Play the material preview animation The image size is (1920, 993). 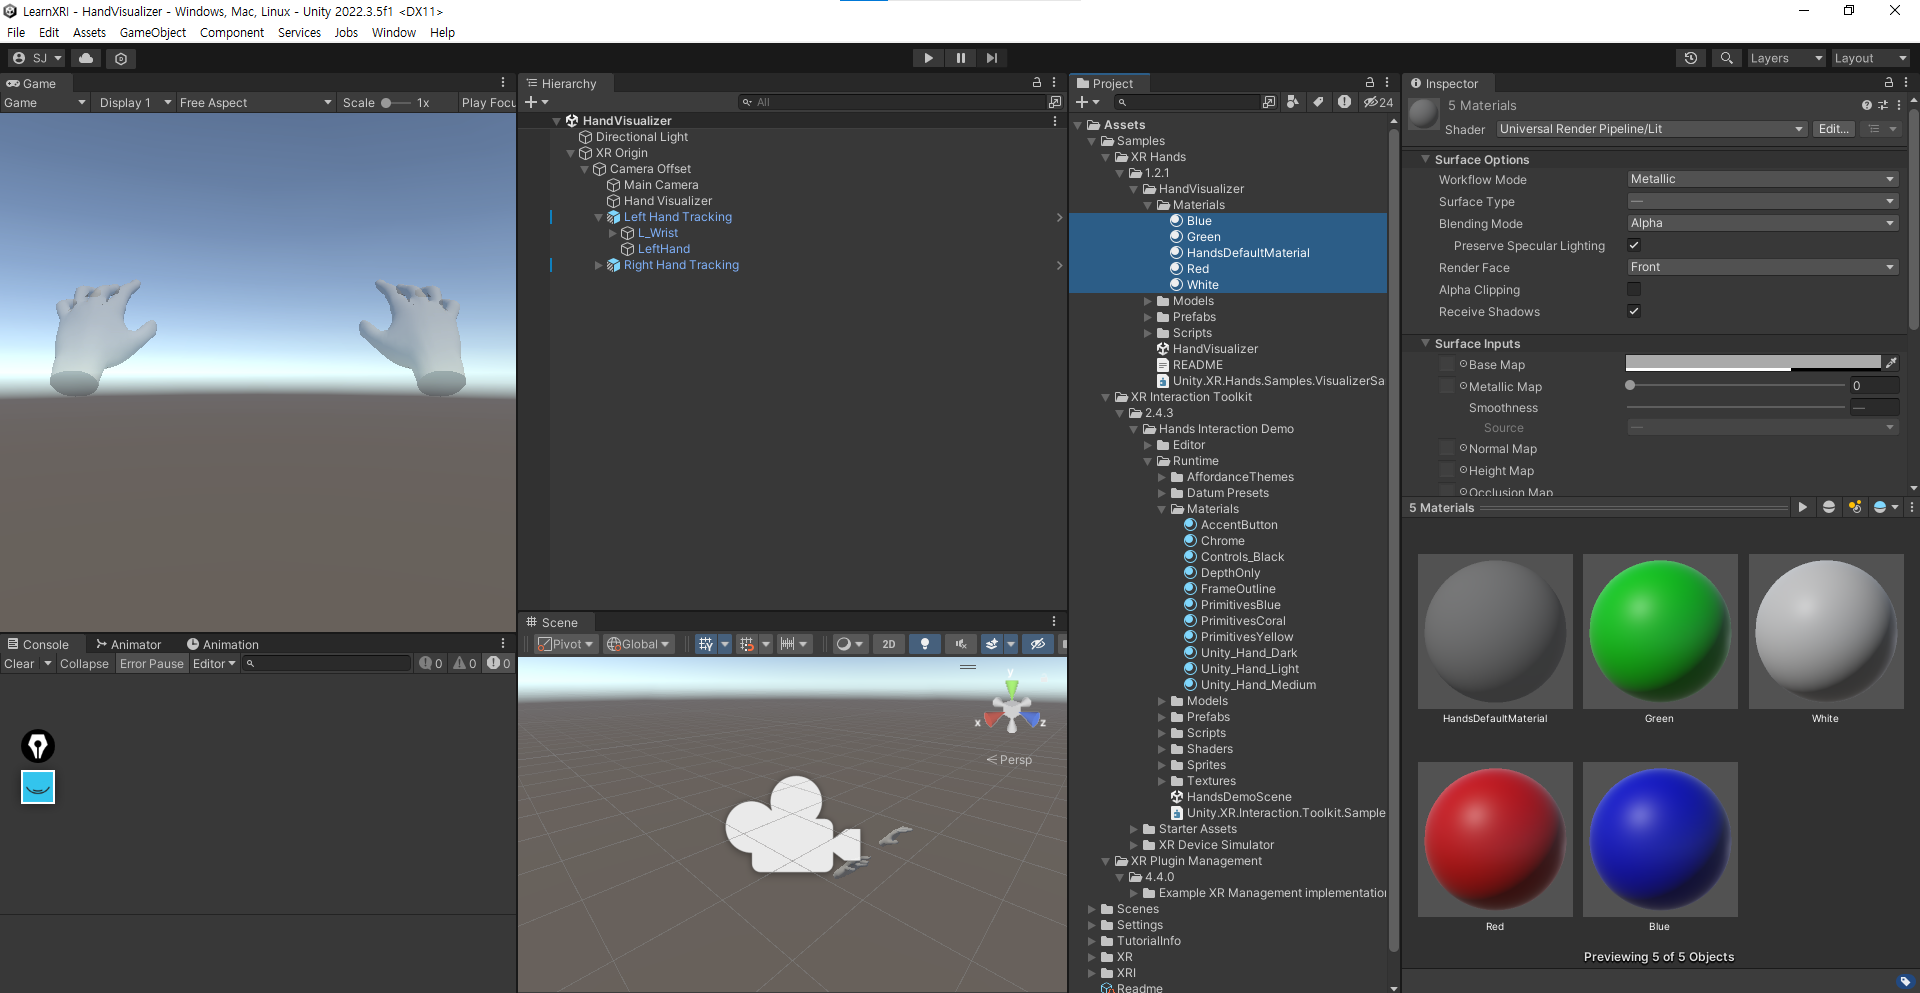coord(1802,507)
